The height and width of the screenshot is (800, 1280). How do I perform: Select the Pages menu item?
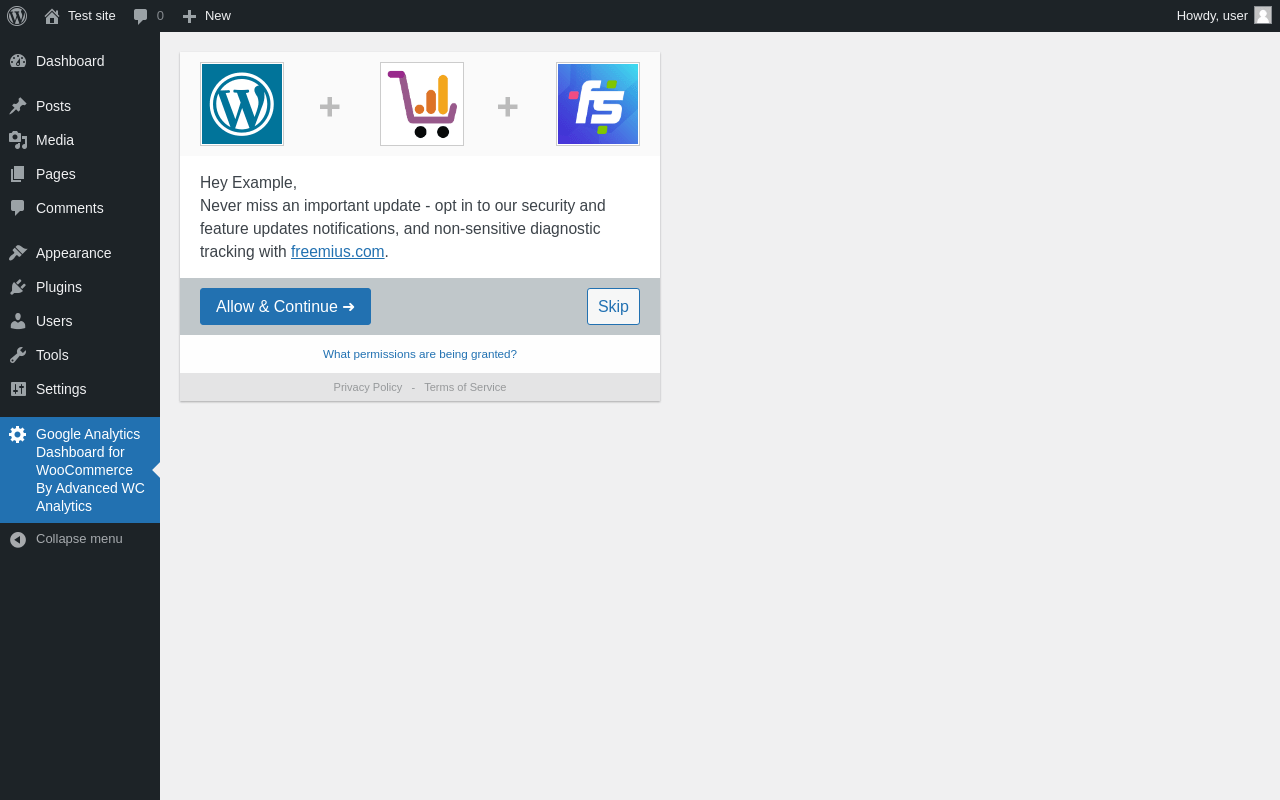(80, 174)
